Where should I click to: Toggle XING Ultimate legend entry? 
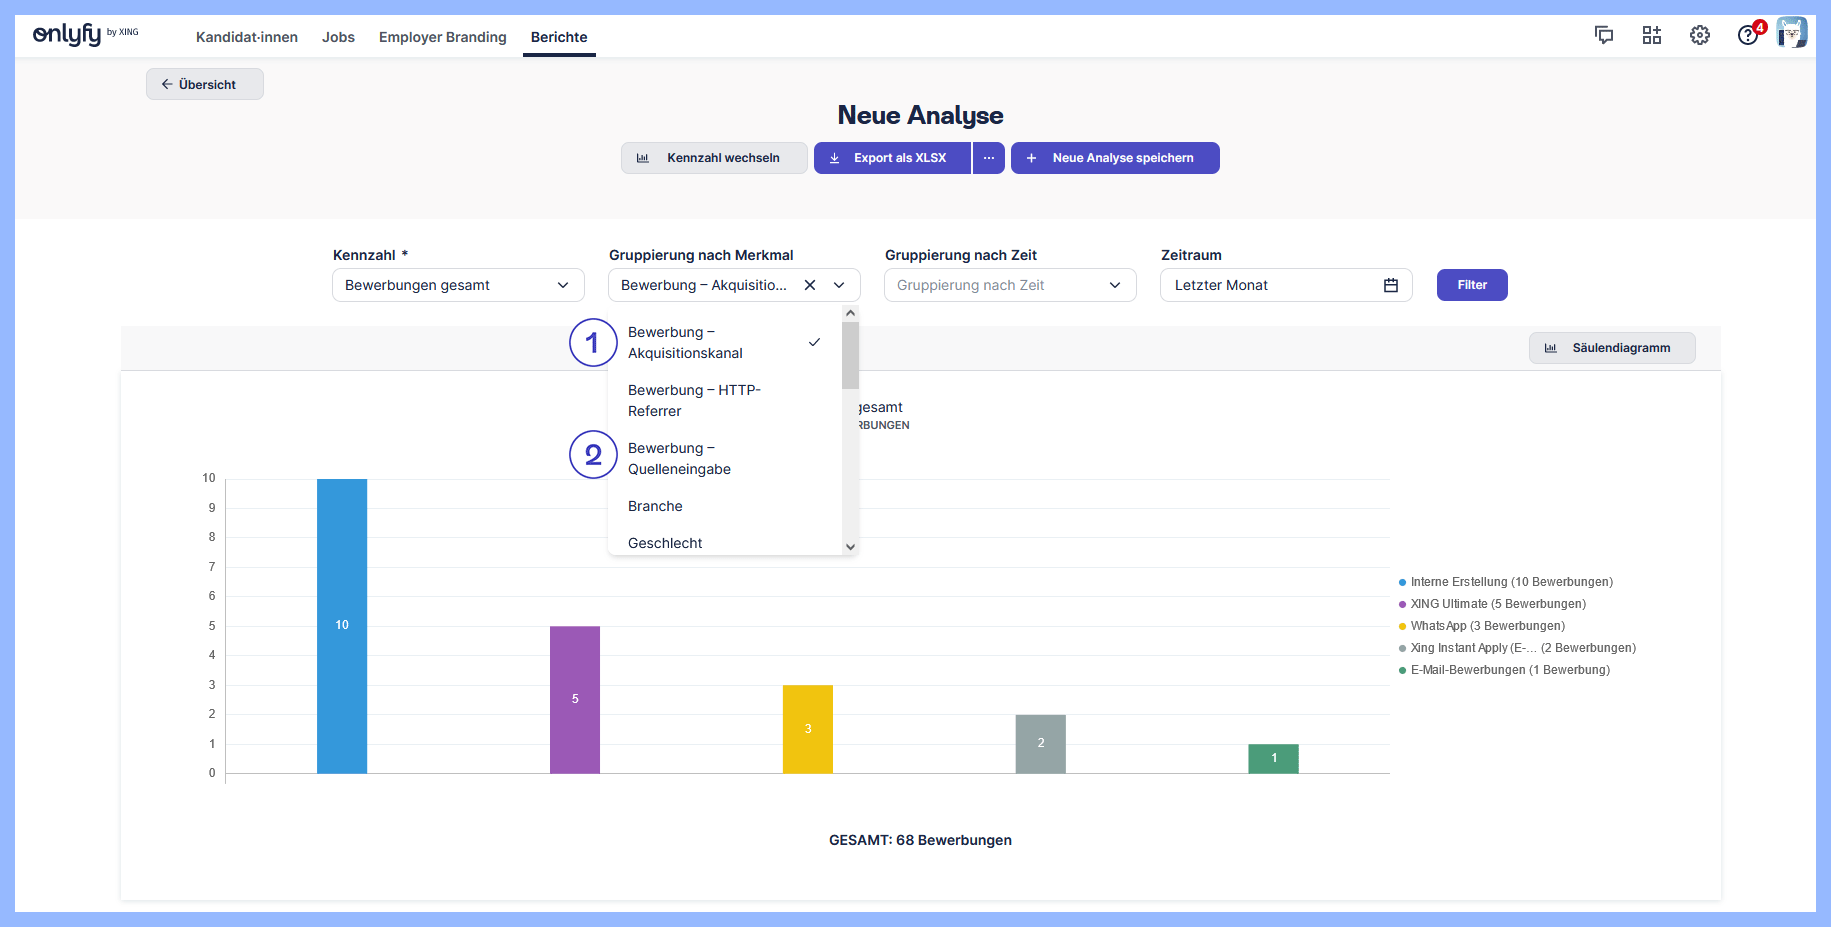pos(1497,604)
